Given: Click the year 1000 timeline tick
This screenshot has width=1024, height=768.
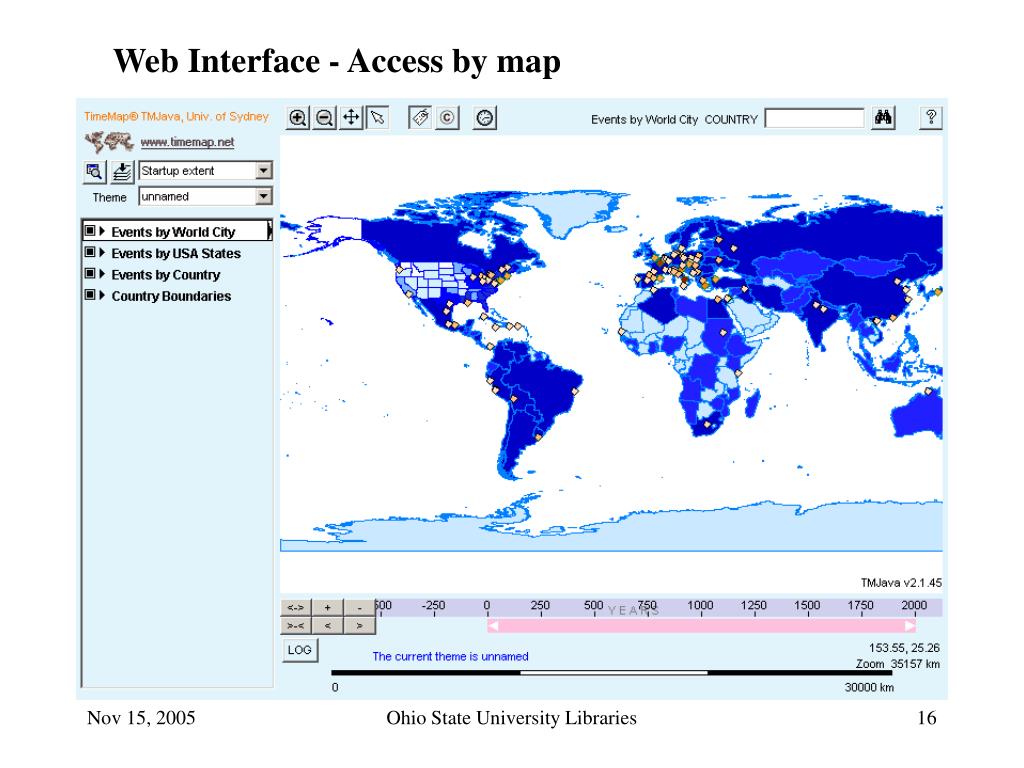Looking at the screenshot, I should [x=700, y=607].
